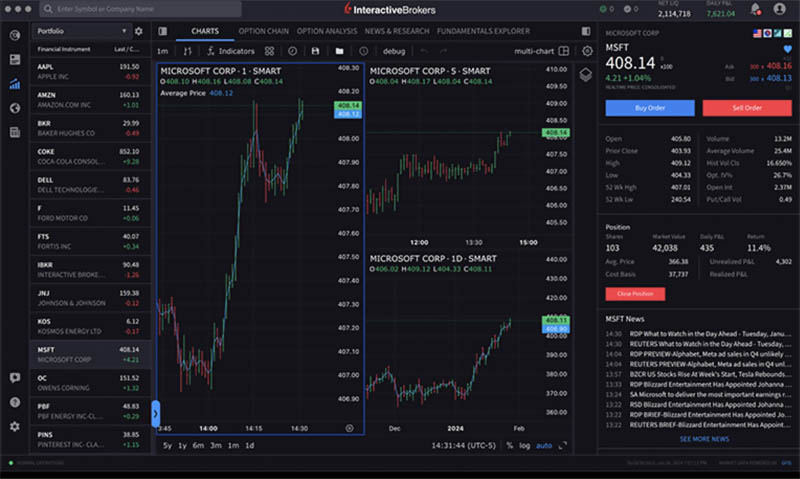This screenshot has height=479, width=800.
Task: Set chart range to 5y
Action: [x=167, y=446]
